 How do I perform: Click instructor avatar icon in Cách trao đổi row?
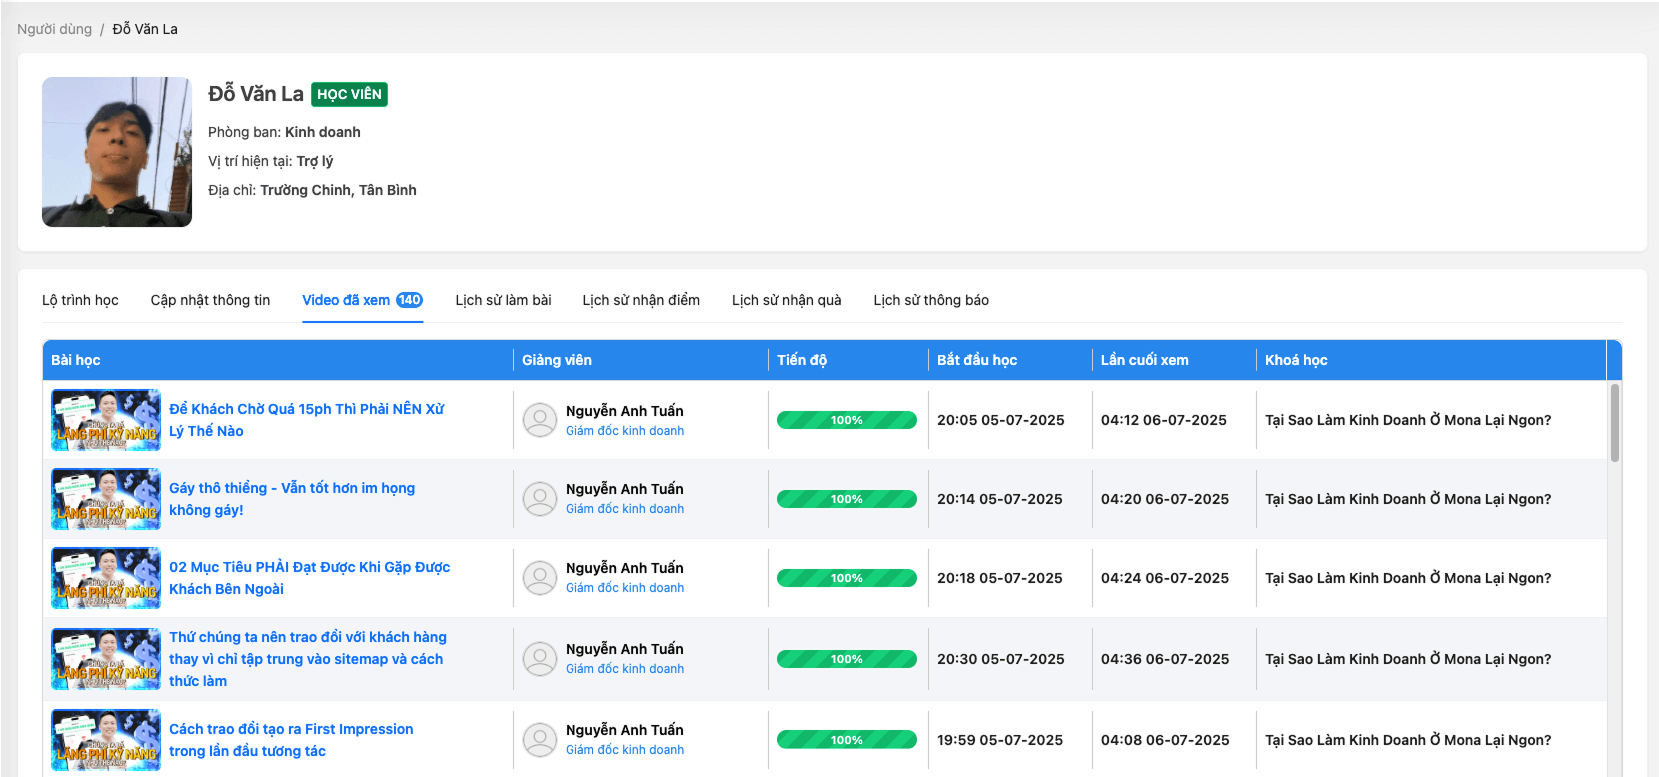point(540,740)
